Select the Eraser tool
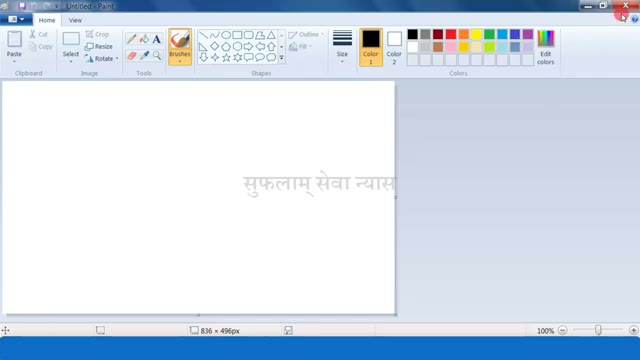640x360 pixels. [131, 56]
